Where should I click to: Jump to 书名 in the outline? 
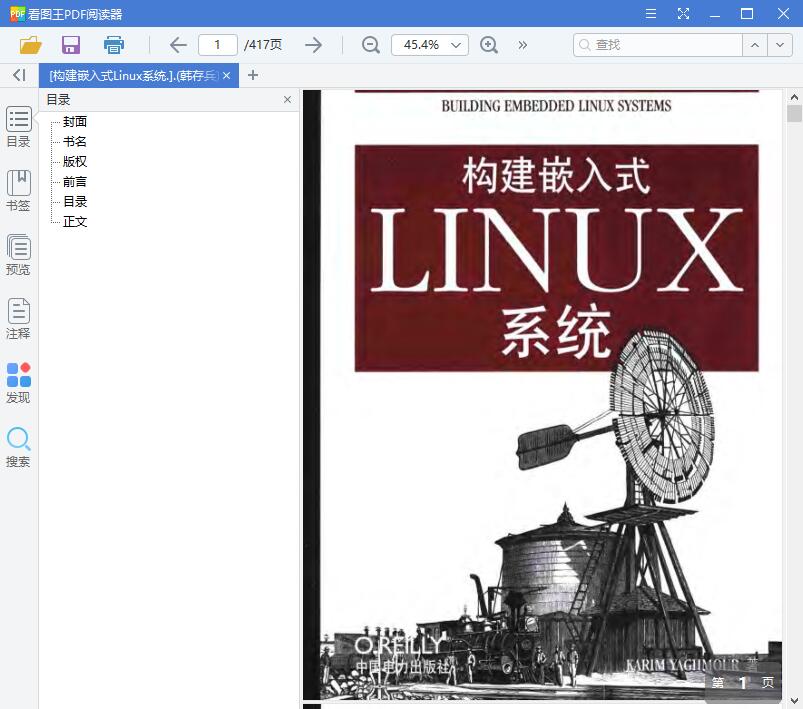click(x=75, y=141)
